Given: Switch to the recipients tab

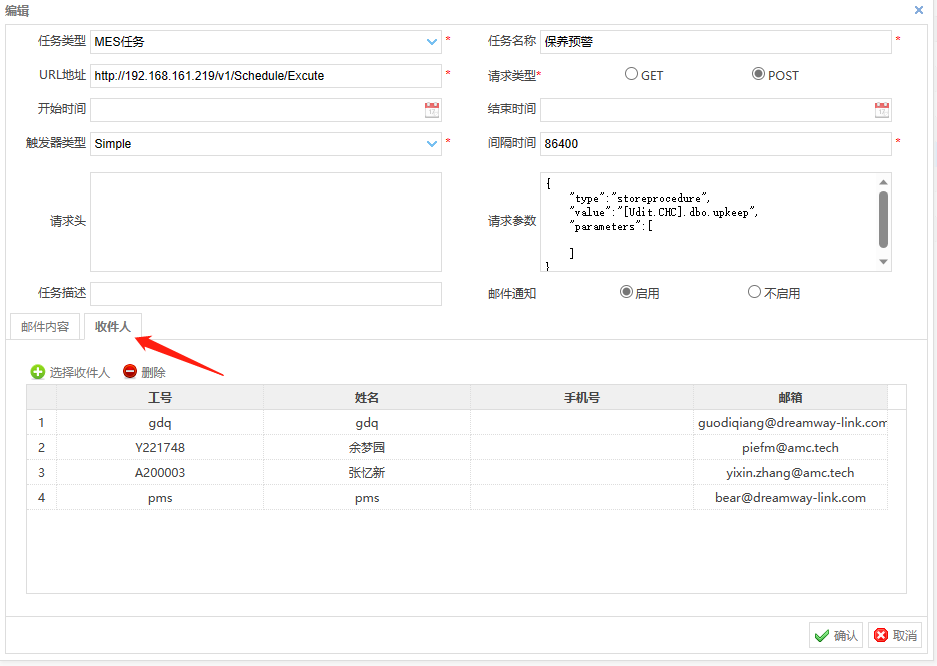Looking at the screenshot, I should [113, 327].
